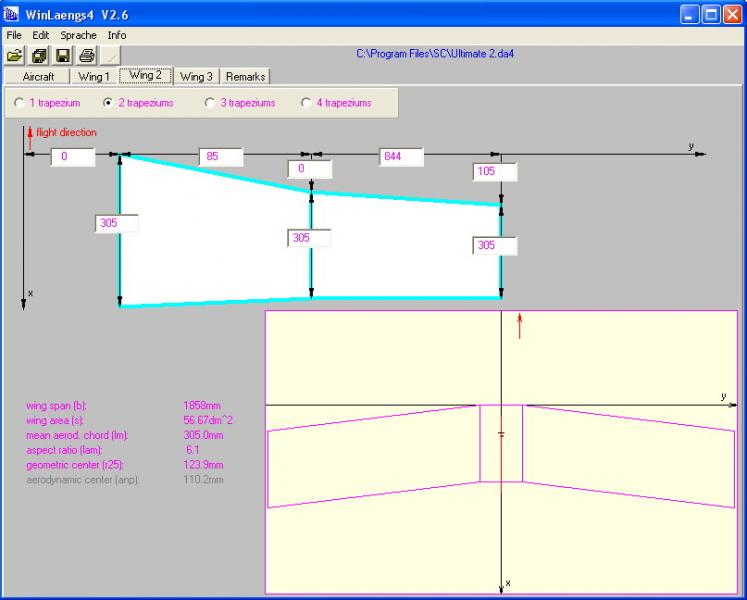Click the 105 sweep offset field
This screenshot has height=600, width=747.
tap(495, 172)
